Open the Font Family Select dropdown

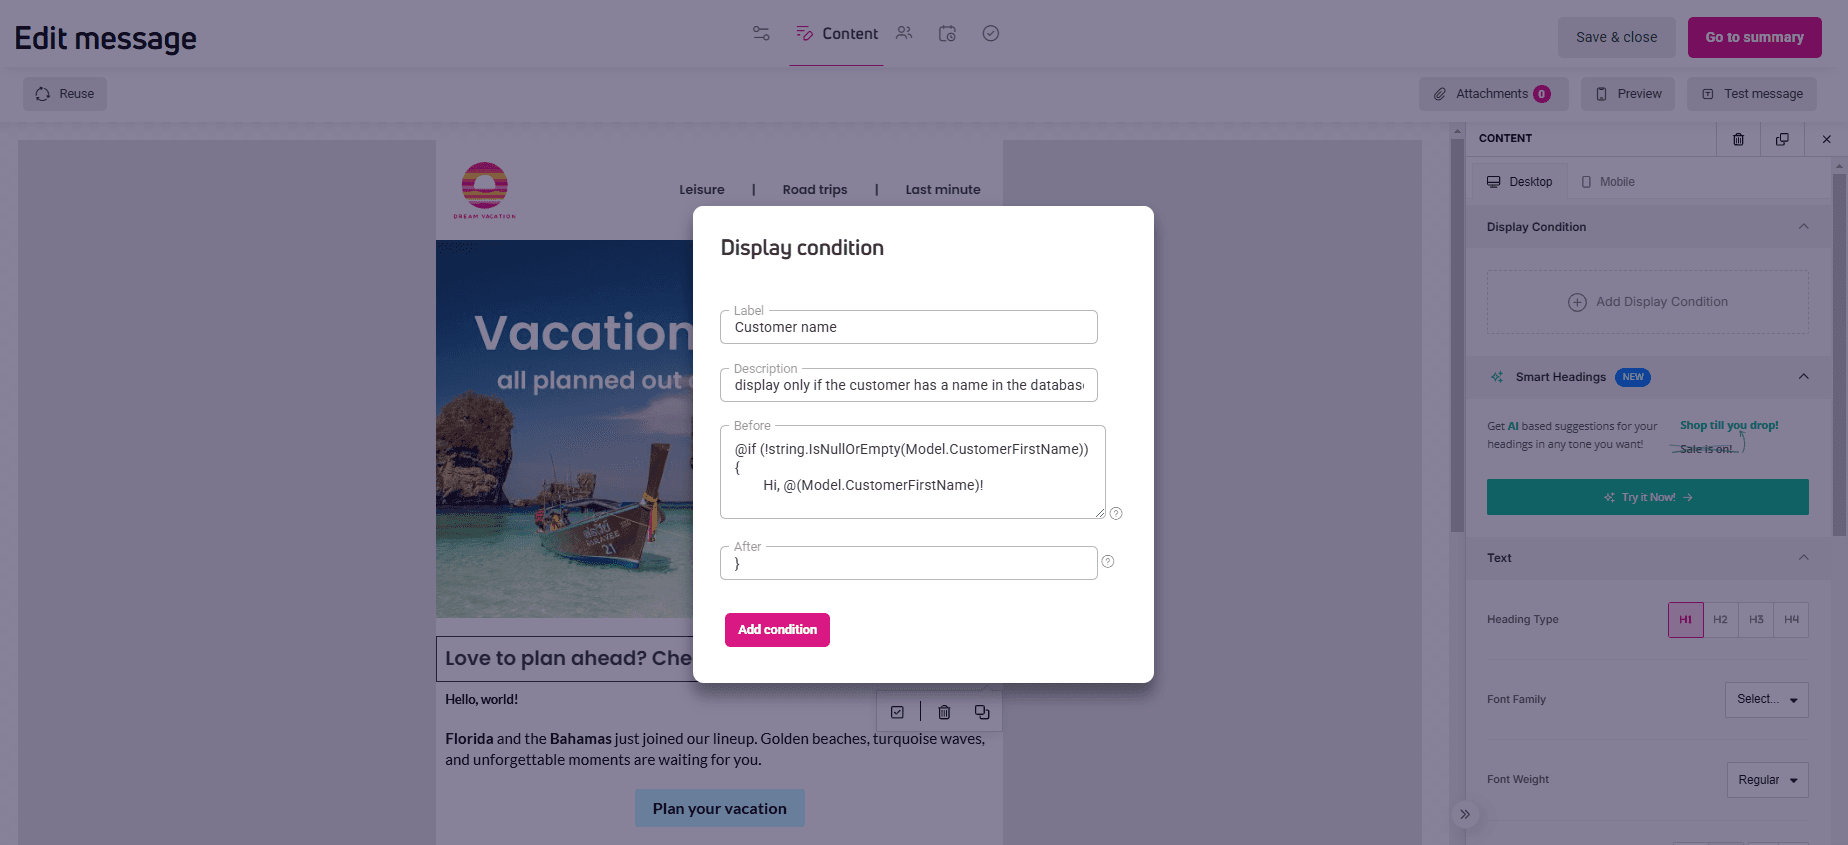[x=1767, y=700]
